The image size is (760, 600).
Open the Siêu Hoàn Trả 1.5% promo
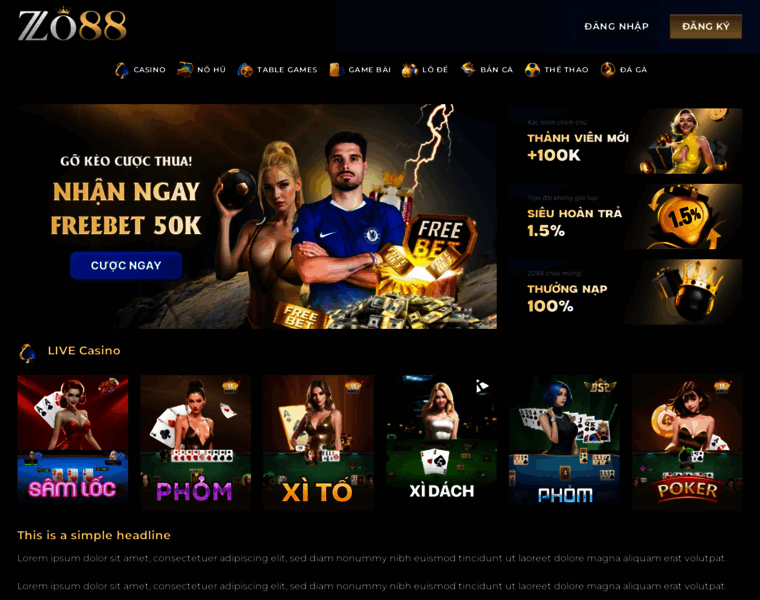[x=626, y=216]
